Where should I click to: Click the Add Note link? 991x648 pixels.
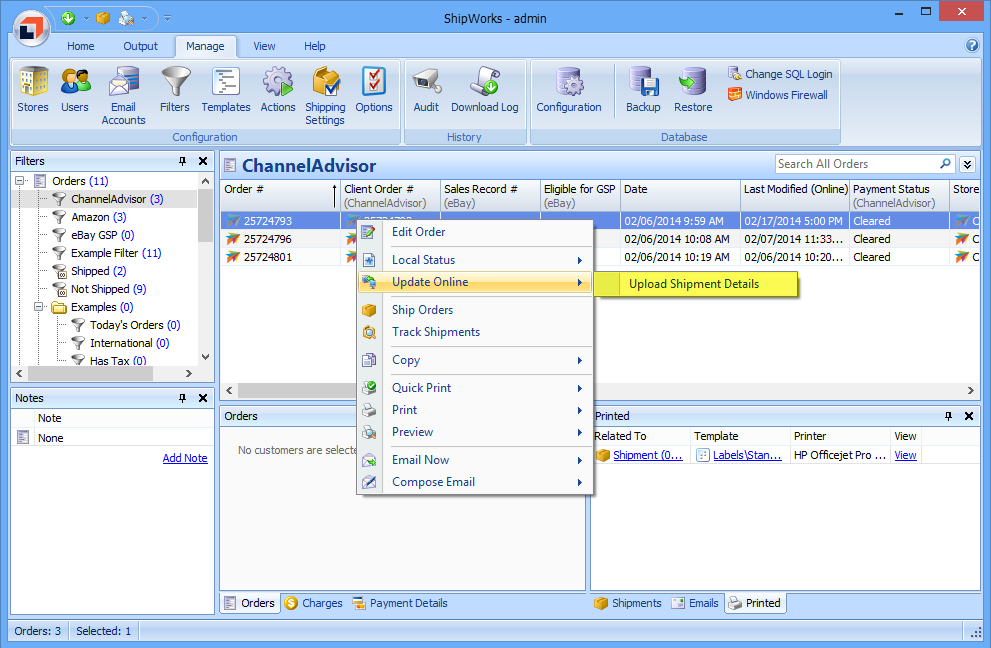(185, 458)
